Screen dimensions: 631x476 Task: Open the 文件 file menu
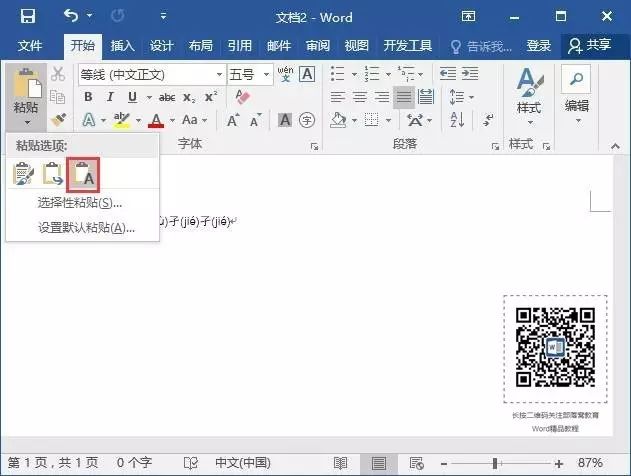point(30,46)
